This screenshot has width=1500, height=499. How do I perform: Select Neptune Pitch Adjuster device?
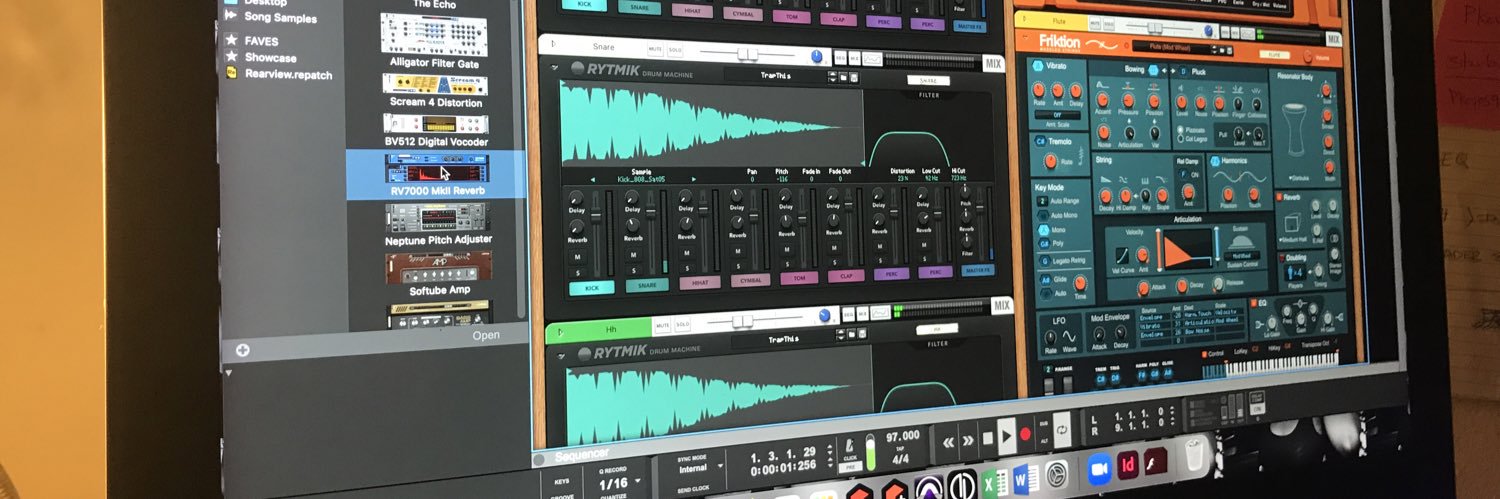[x=438, y=224]
